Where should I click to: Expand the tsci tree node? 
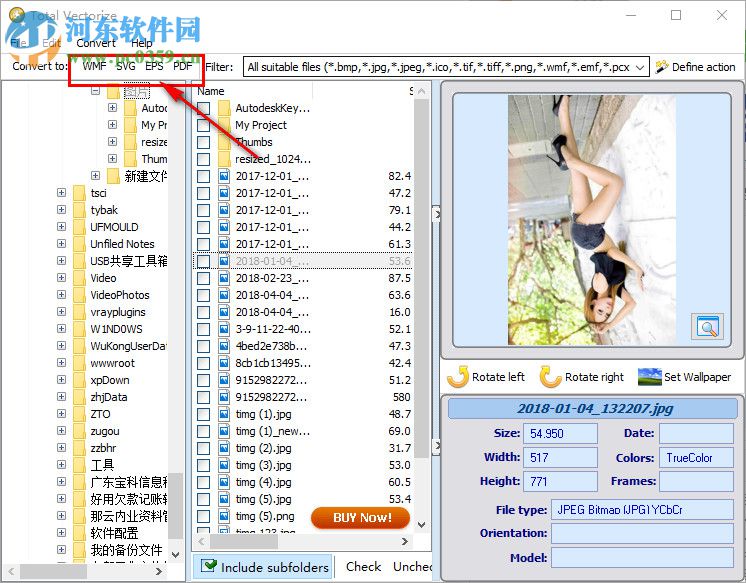coord(61,193)
